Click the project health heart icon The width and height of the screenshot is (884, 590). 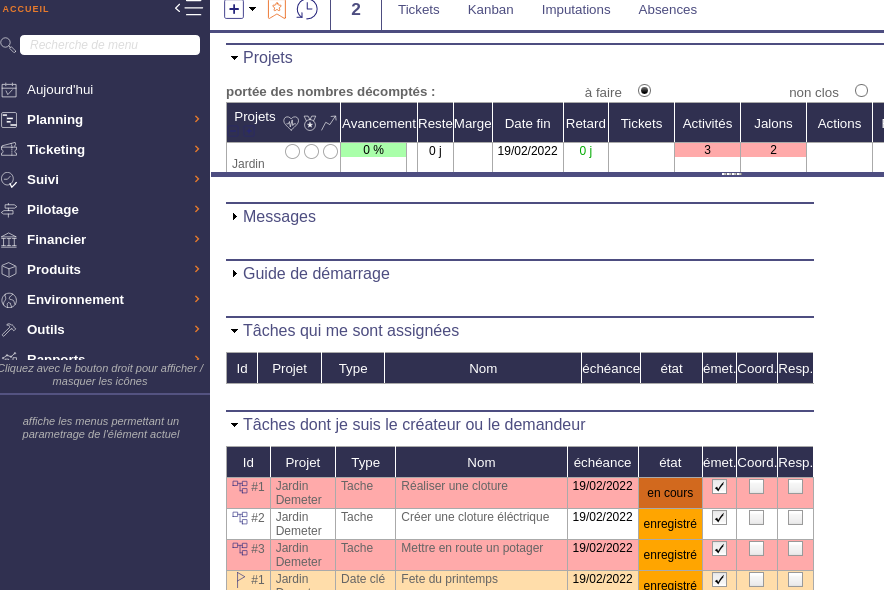point(291,123)
